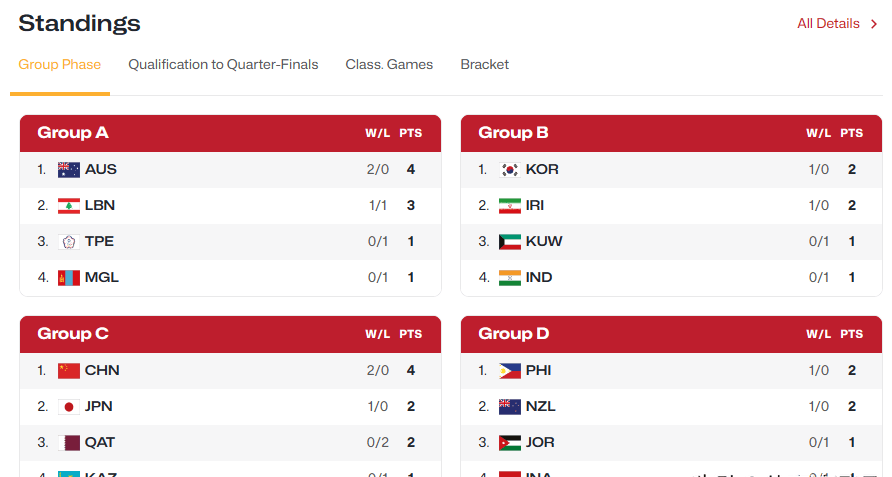This screenshot has width=892, height=477.
Task: Click the Kuwait flag beside KUW
Action: [510, 241]
